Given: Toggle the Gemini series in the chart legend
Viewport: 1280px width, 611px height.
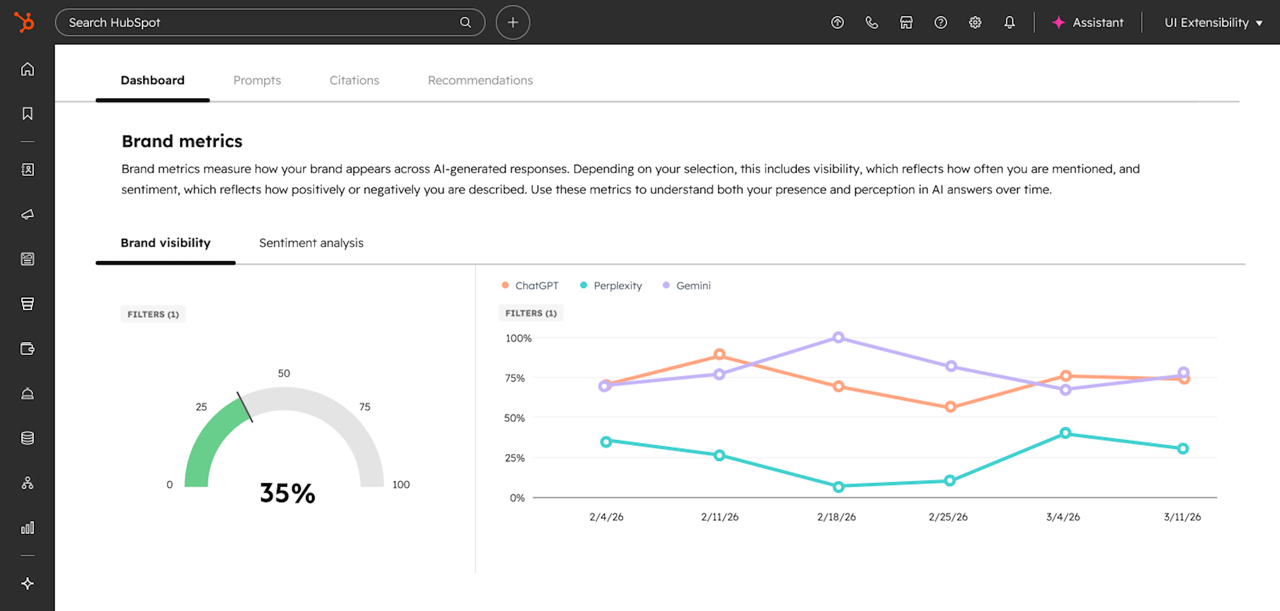Looking at the screenshot, I should [687, 285].
